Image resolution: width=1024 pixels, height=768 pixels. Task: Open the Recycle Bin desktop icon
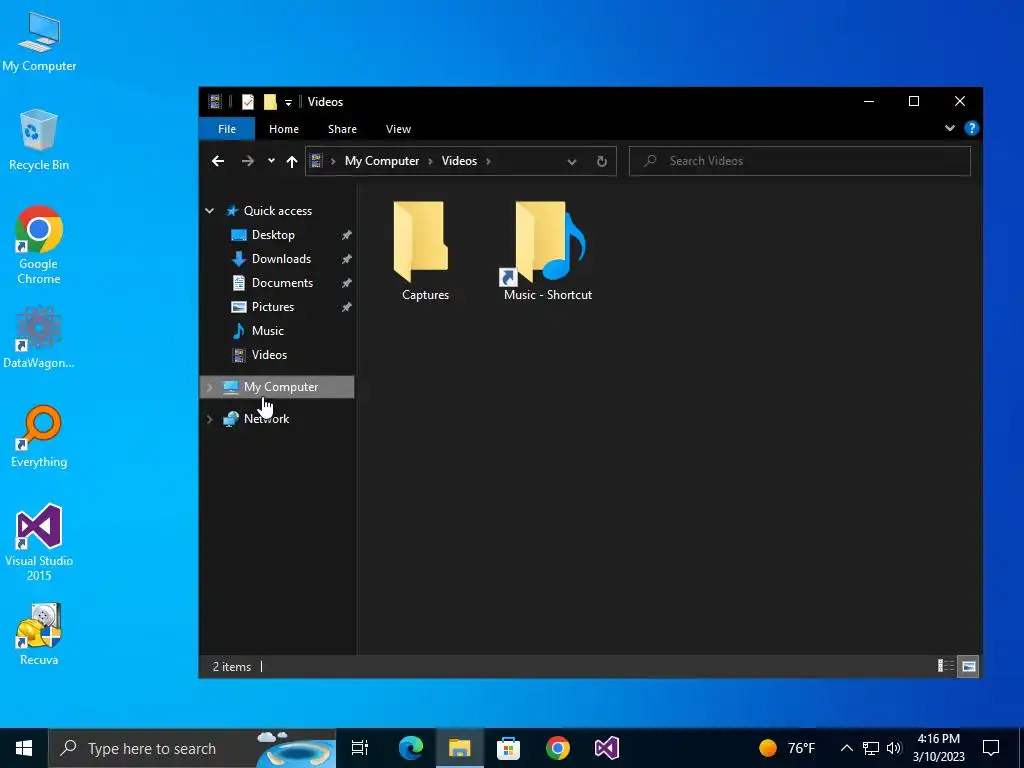click(39, 140)
